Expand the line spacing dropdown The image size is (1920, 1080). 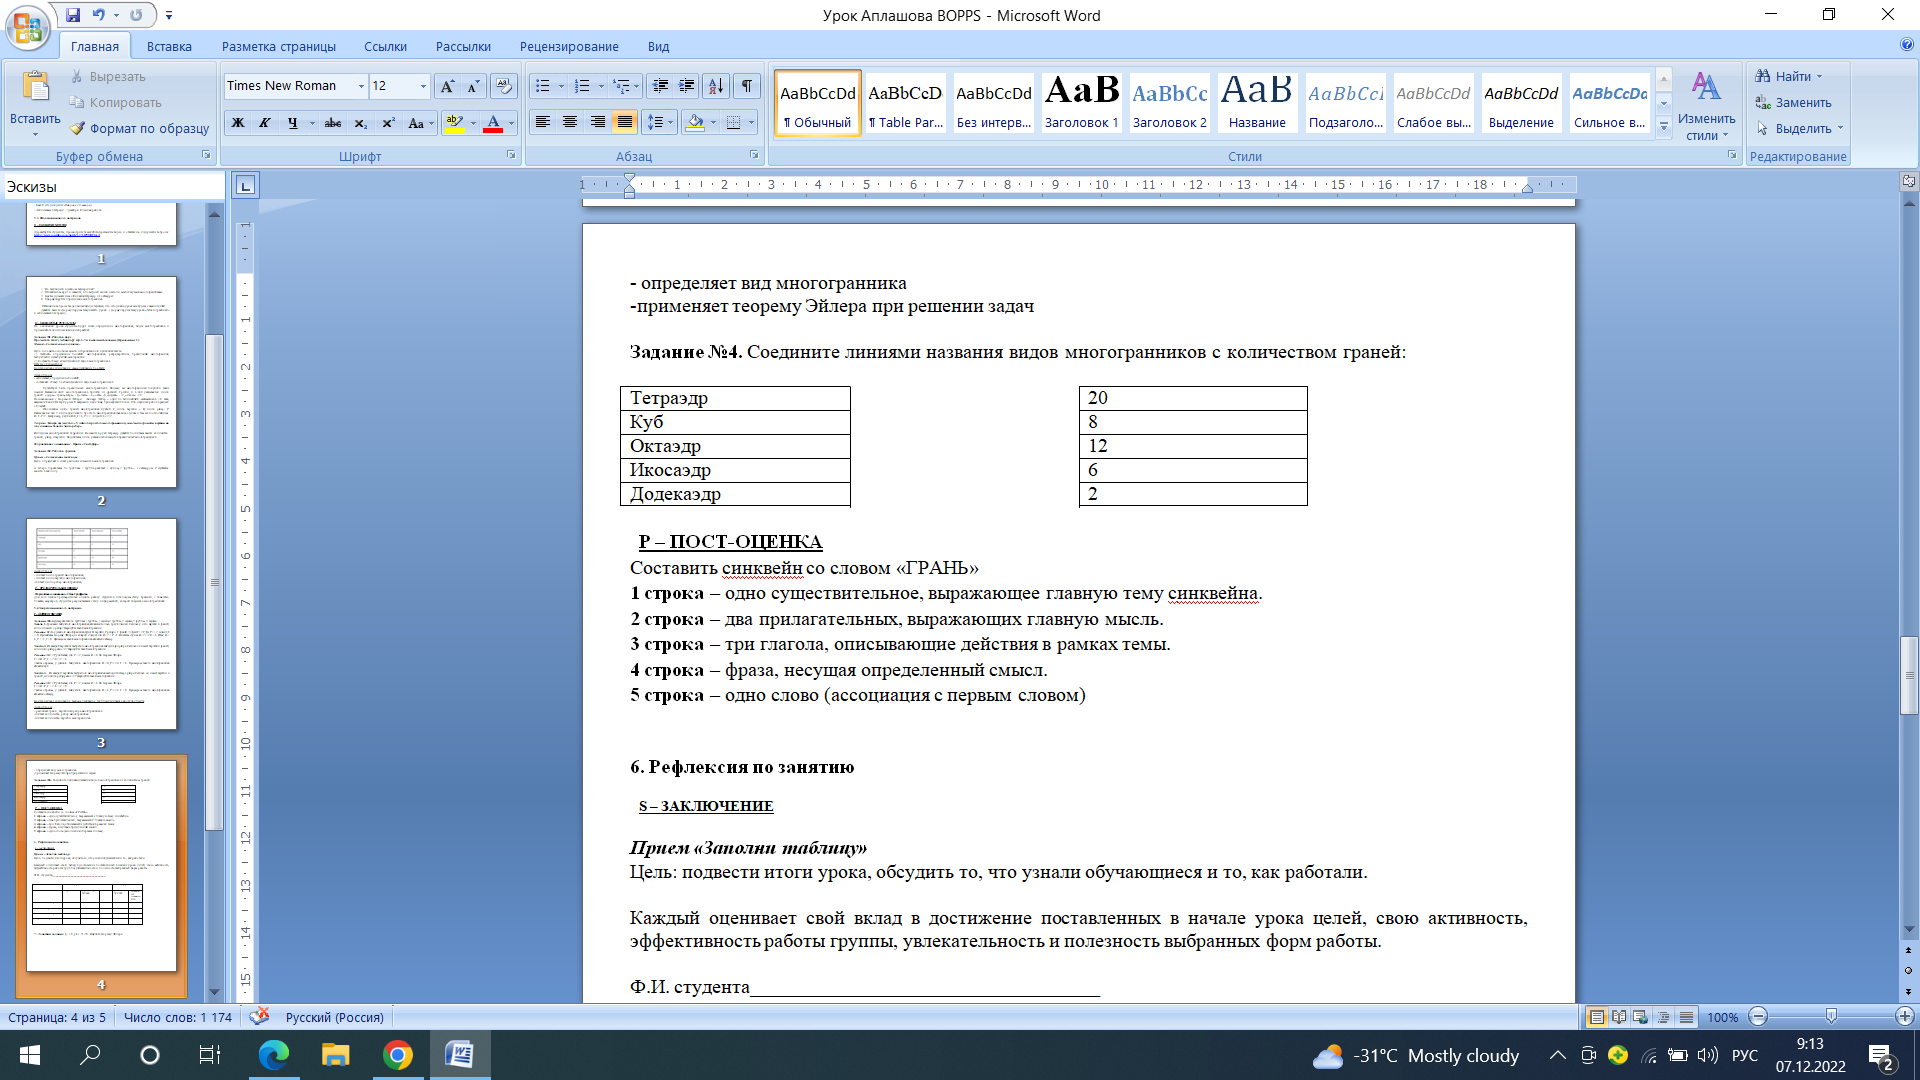coord(670,122)
